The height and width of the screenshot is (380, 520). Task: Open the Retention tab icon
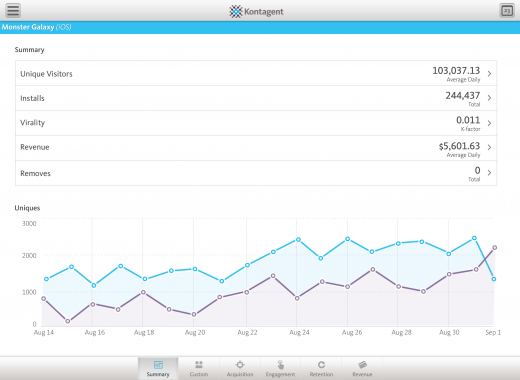pos(321,365)
